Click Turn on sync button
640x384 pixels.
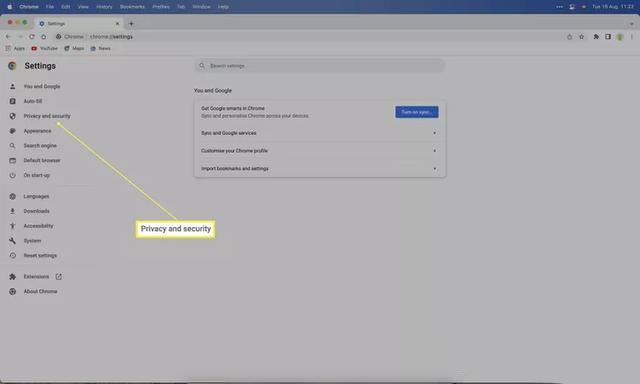point(417,112)
